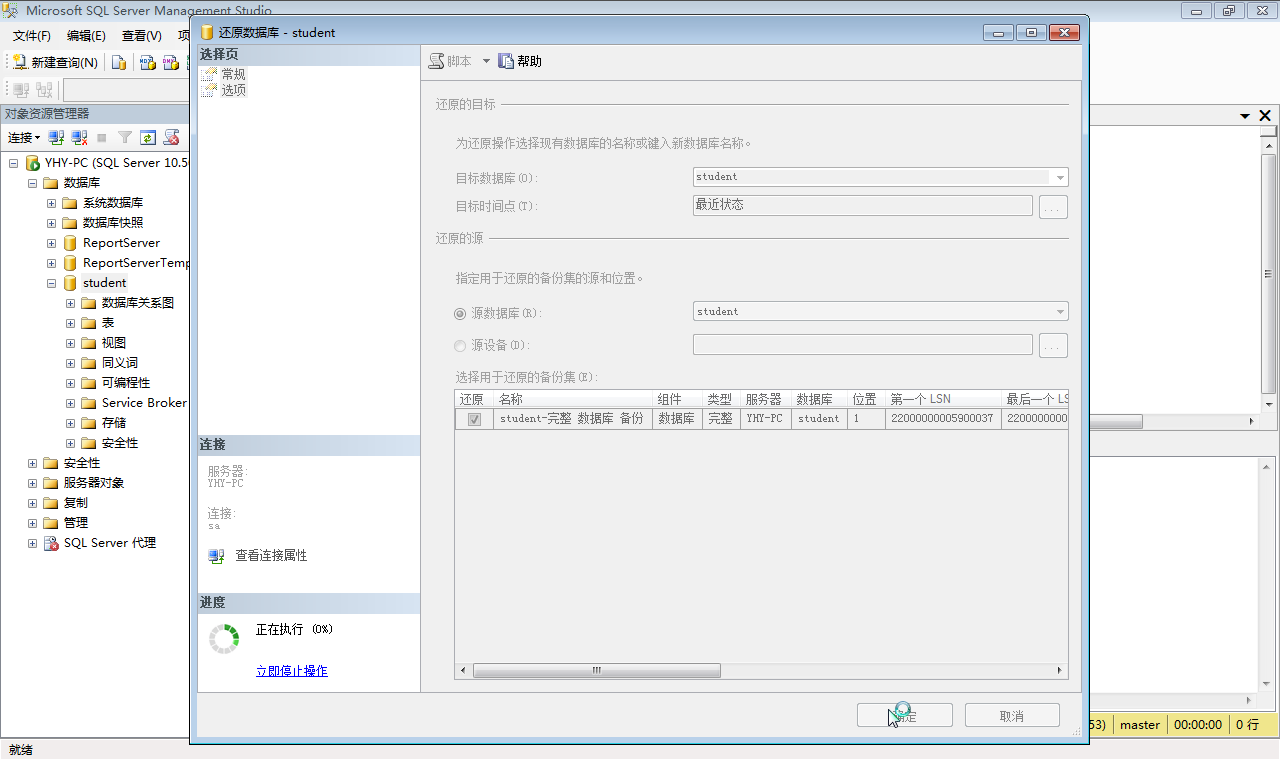This screenshot has height=760, width=1280.
Task: Click the 'master' entry in the status bar
Action: pos(1140,725)
